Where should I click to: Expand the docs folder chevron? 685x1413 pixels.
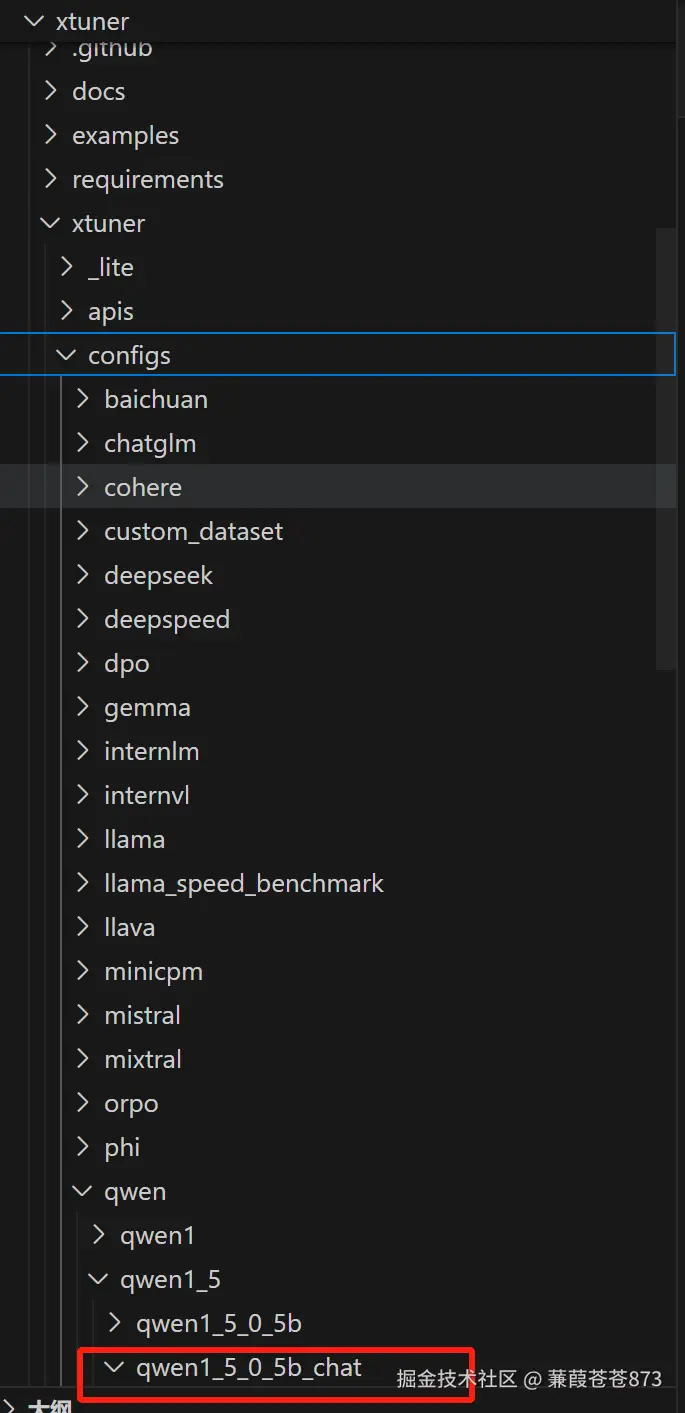tap(51, 91)
